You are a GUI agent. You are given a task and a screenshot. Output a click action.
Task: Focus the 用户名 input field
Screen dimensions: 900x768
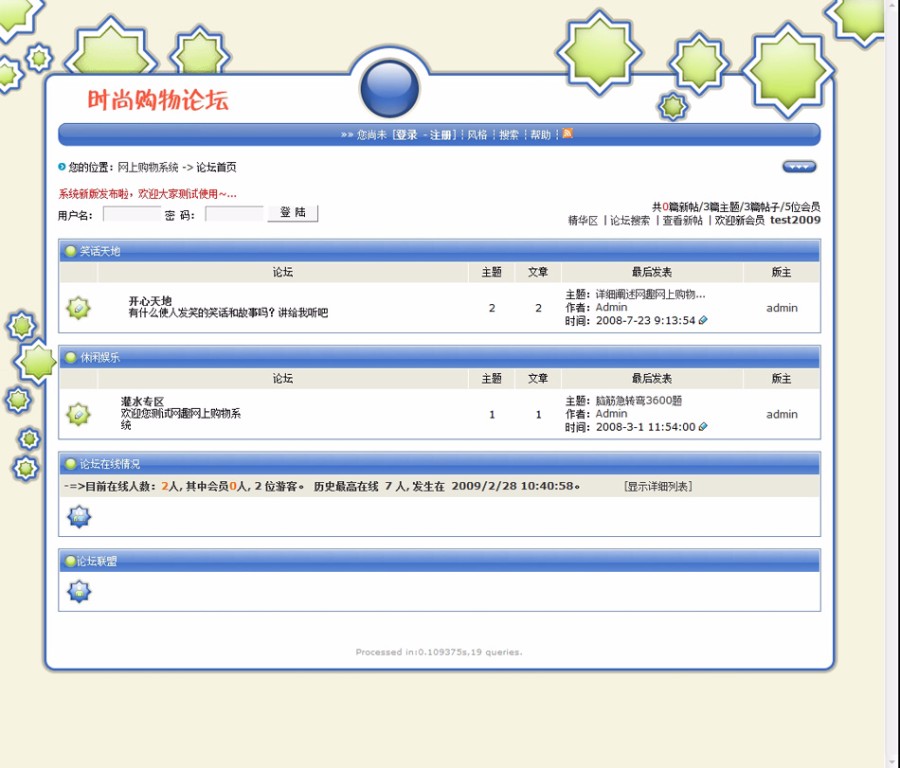tap(131, 214)
